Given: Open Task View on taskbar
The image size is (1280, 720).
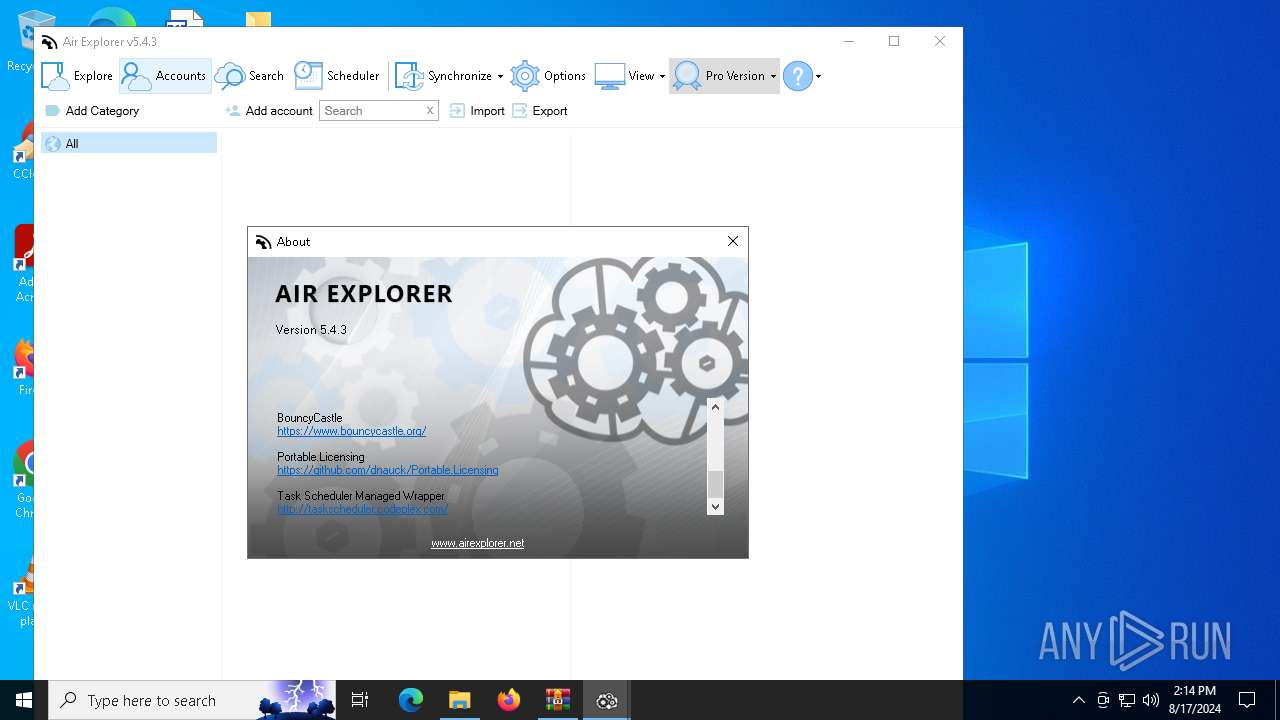Looking at the screenshot, I should tap(361, 700).
